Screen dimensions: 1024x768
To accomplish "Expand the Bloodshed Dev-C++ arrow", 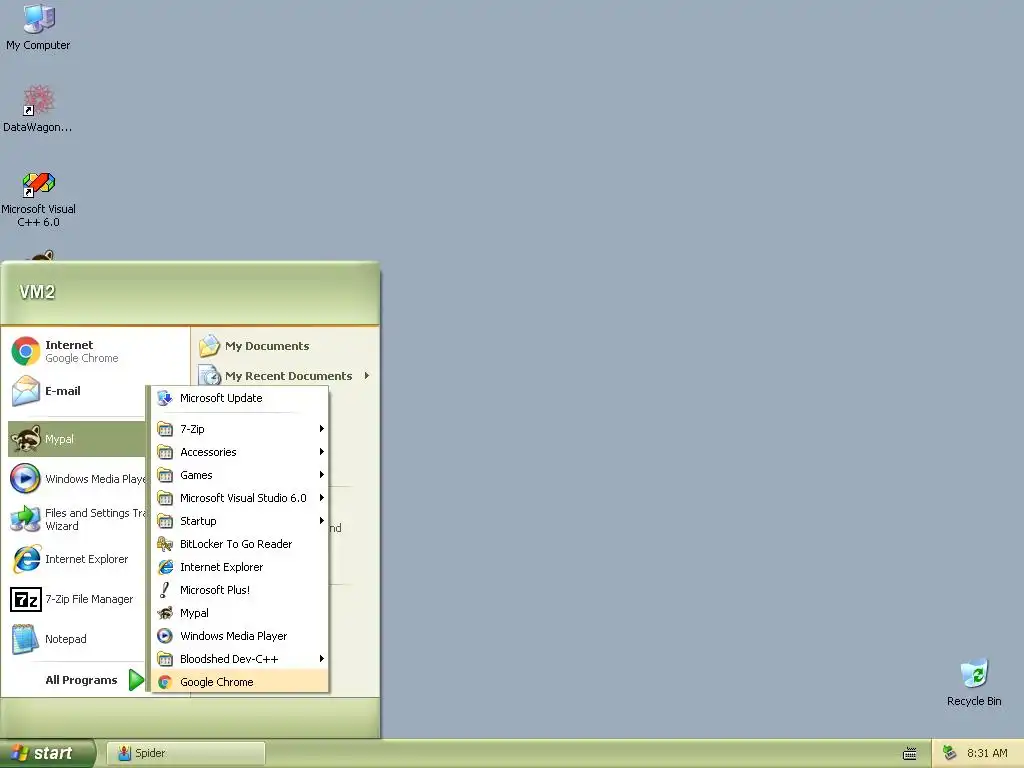I will click(x=321, y=659).
